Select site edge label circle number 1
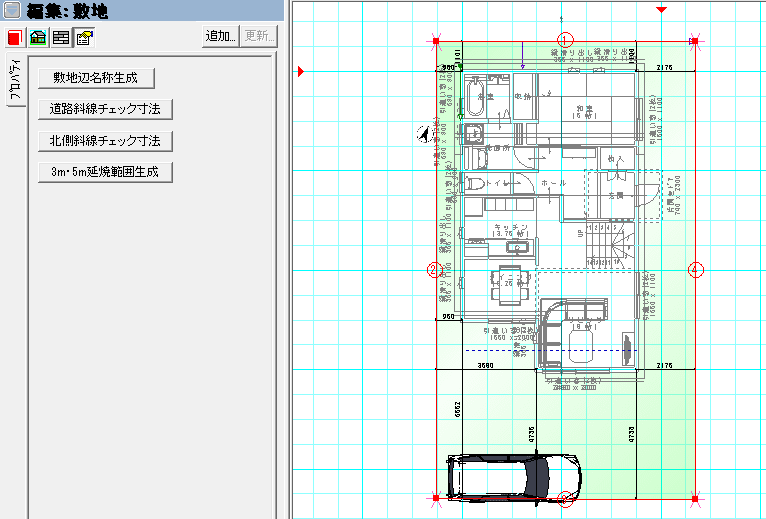 click(565, 40)
